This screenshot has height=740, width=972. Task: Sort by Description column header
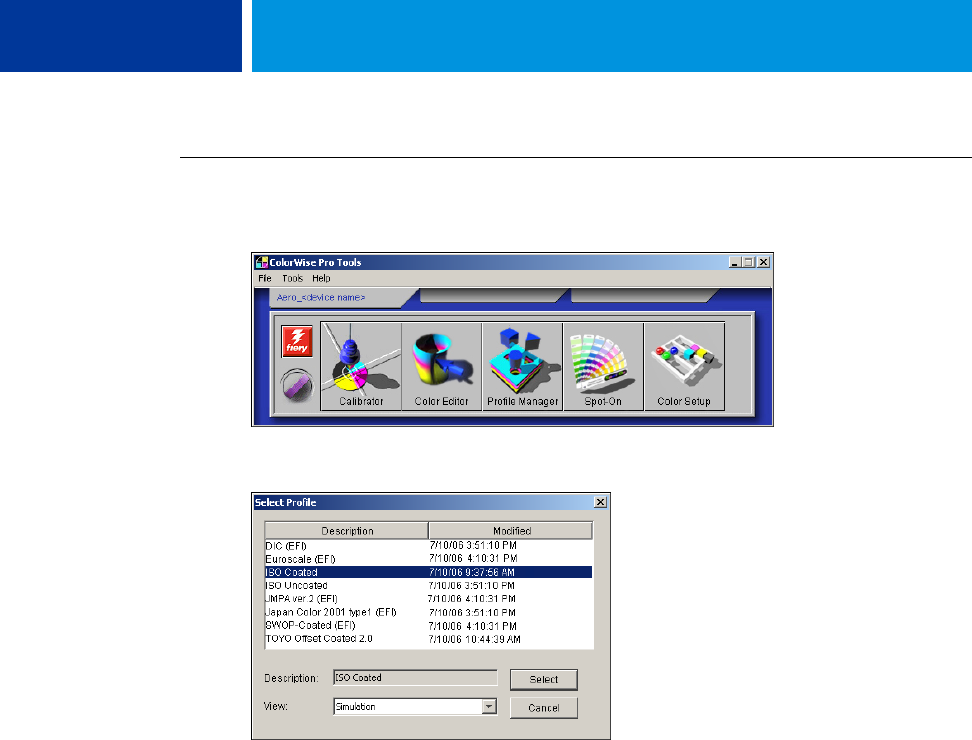347,531
